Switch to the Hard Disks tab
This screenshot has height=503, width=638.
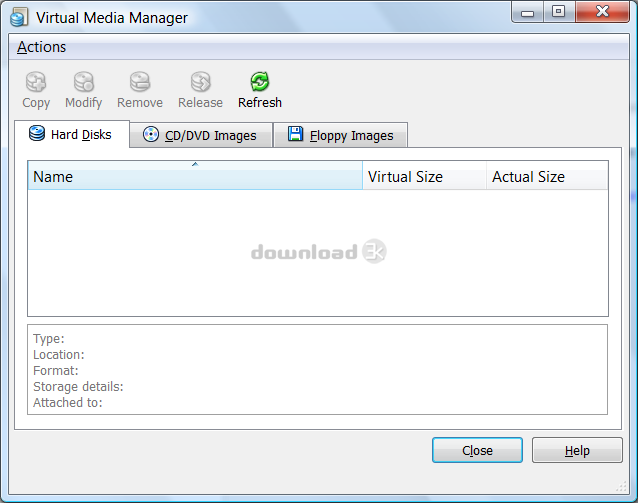[x=71, y=134]
